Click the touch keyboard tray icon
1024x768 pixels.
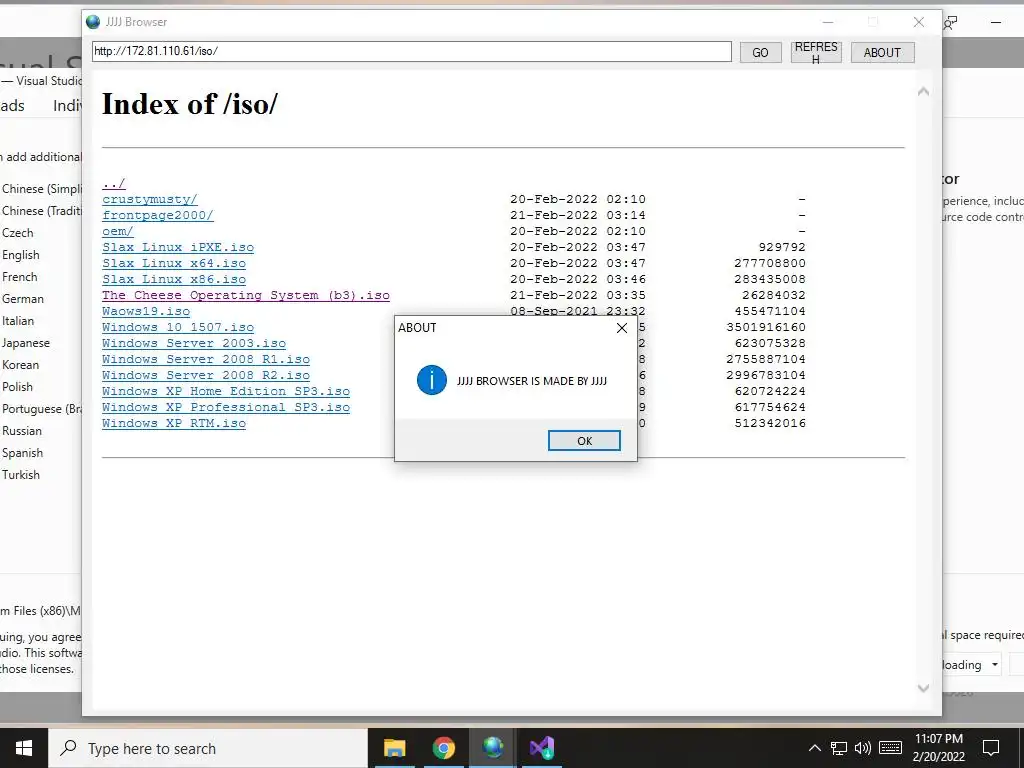890,748
